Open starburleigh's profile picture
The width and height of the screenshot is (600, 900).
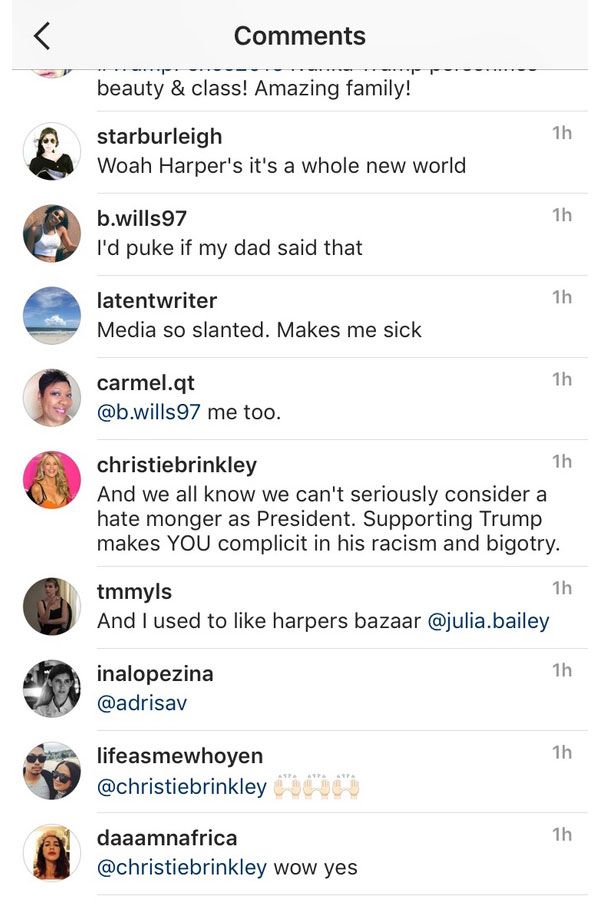(x=52, y=152)
